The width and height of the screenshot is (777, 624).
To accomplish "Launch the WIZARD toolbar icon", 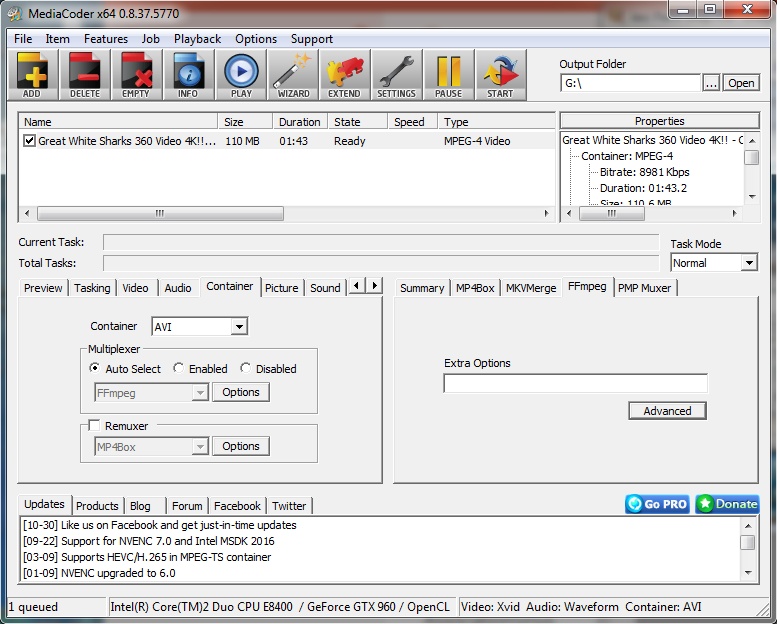I will (293, 75).
